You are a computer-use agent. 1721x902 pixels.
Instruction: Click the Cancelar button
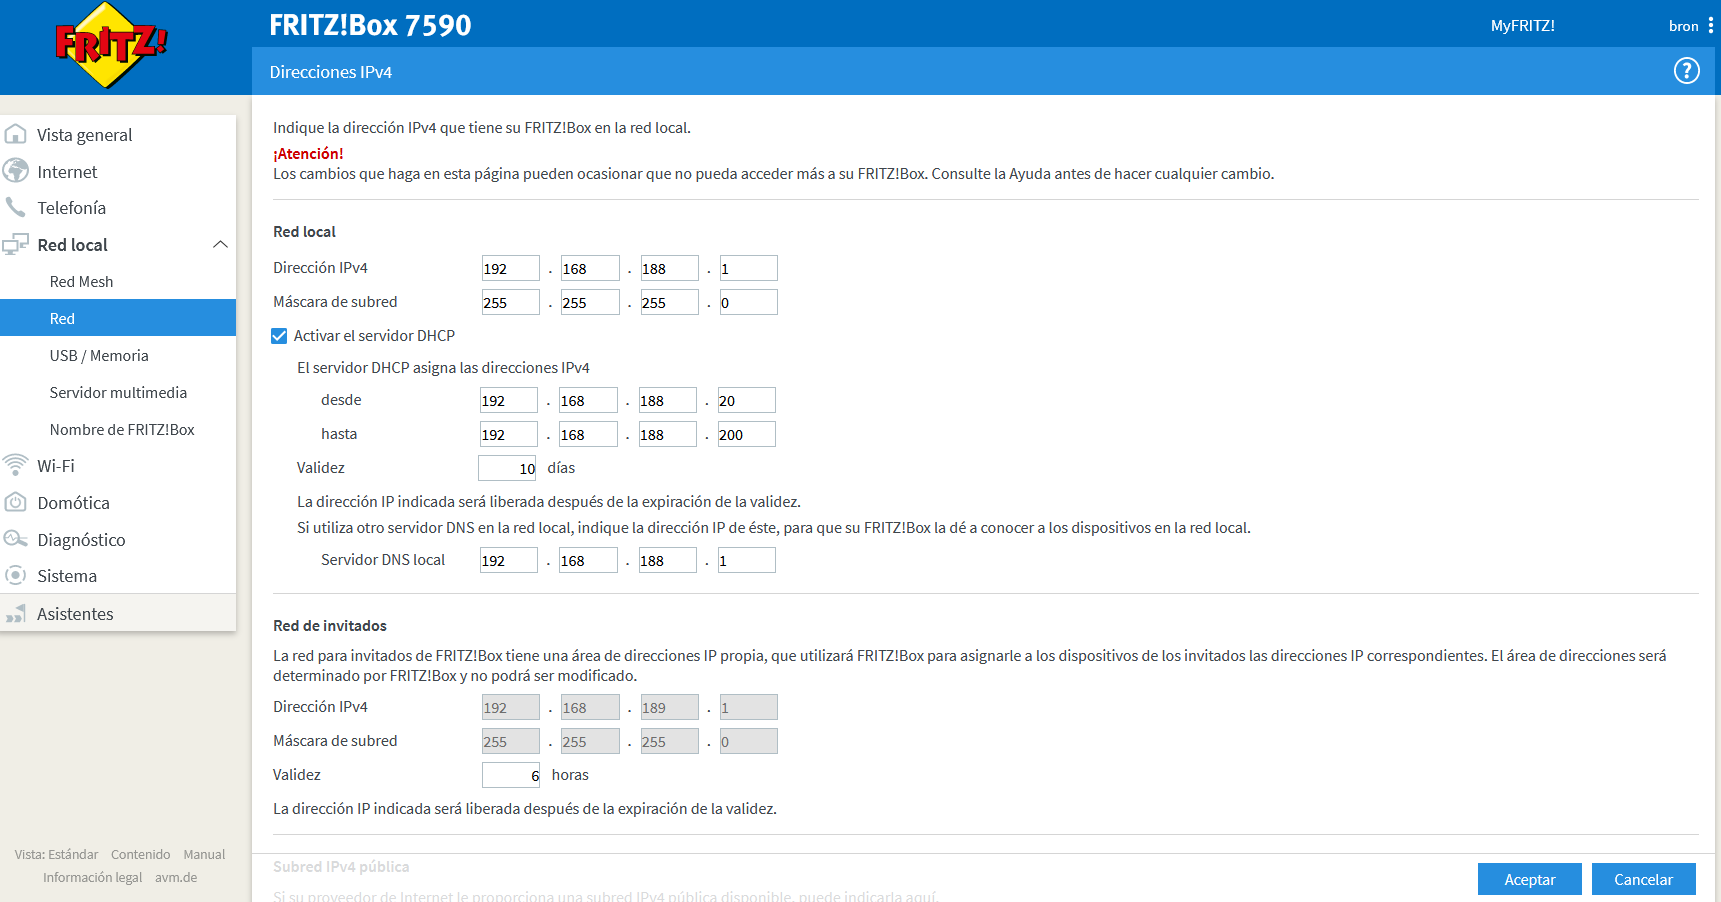tap(1644, 879)
